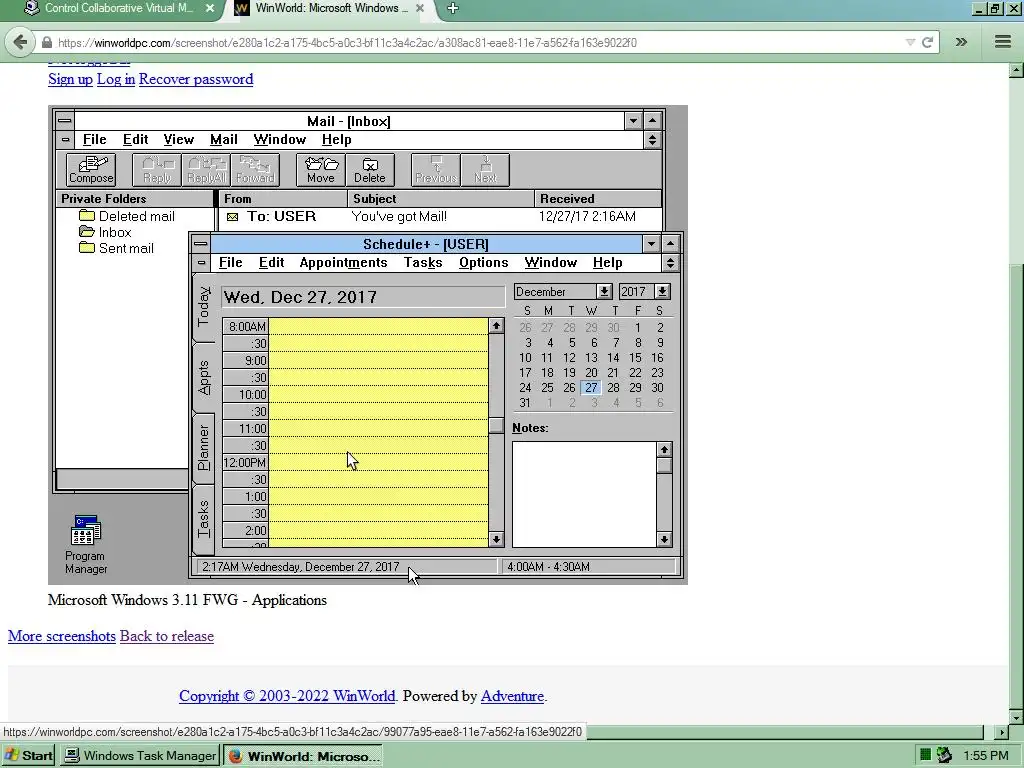
Task: Click the Previous message toolbar icon
Action: (x=436, y=170)
